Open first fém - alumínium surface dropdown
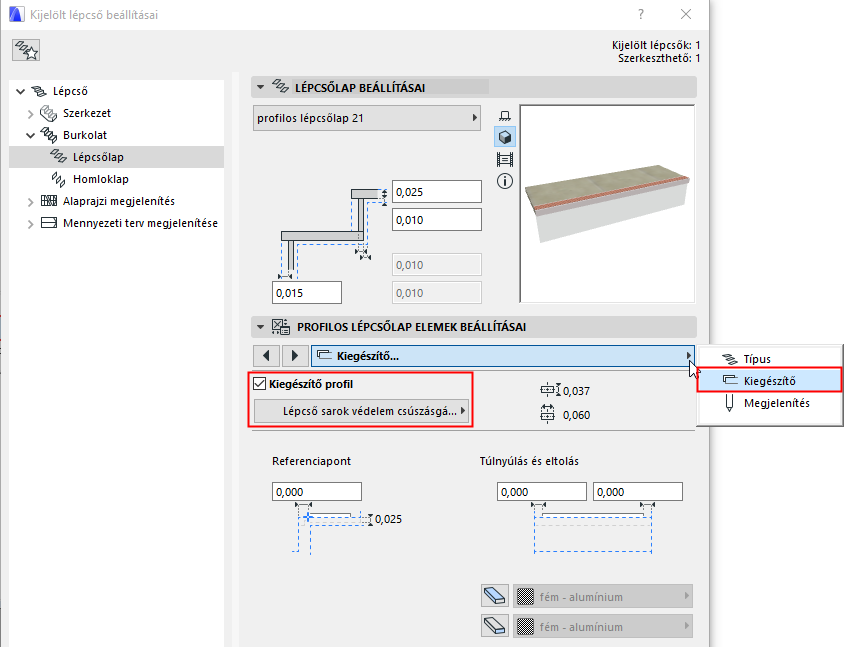 click(x=602, y=596)
